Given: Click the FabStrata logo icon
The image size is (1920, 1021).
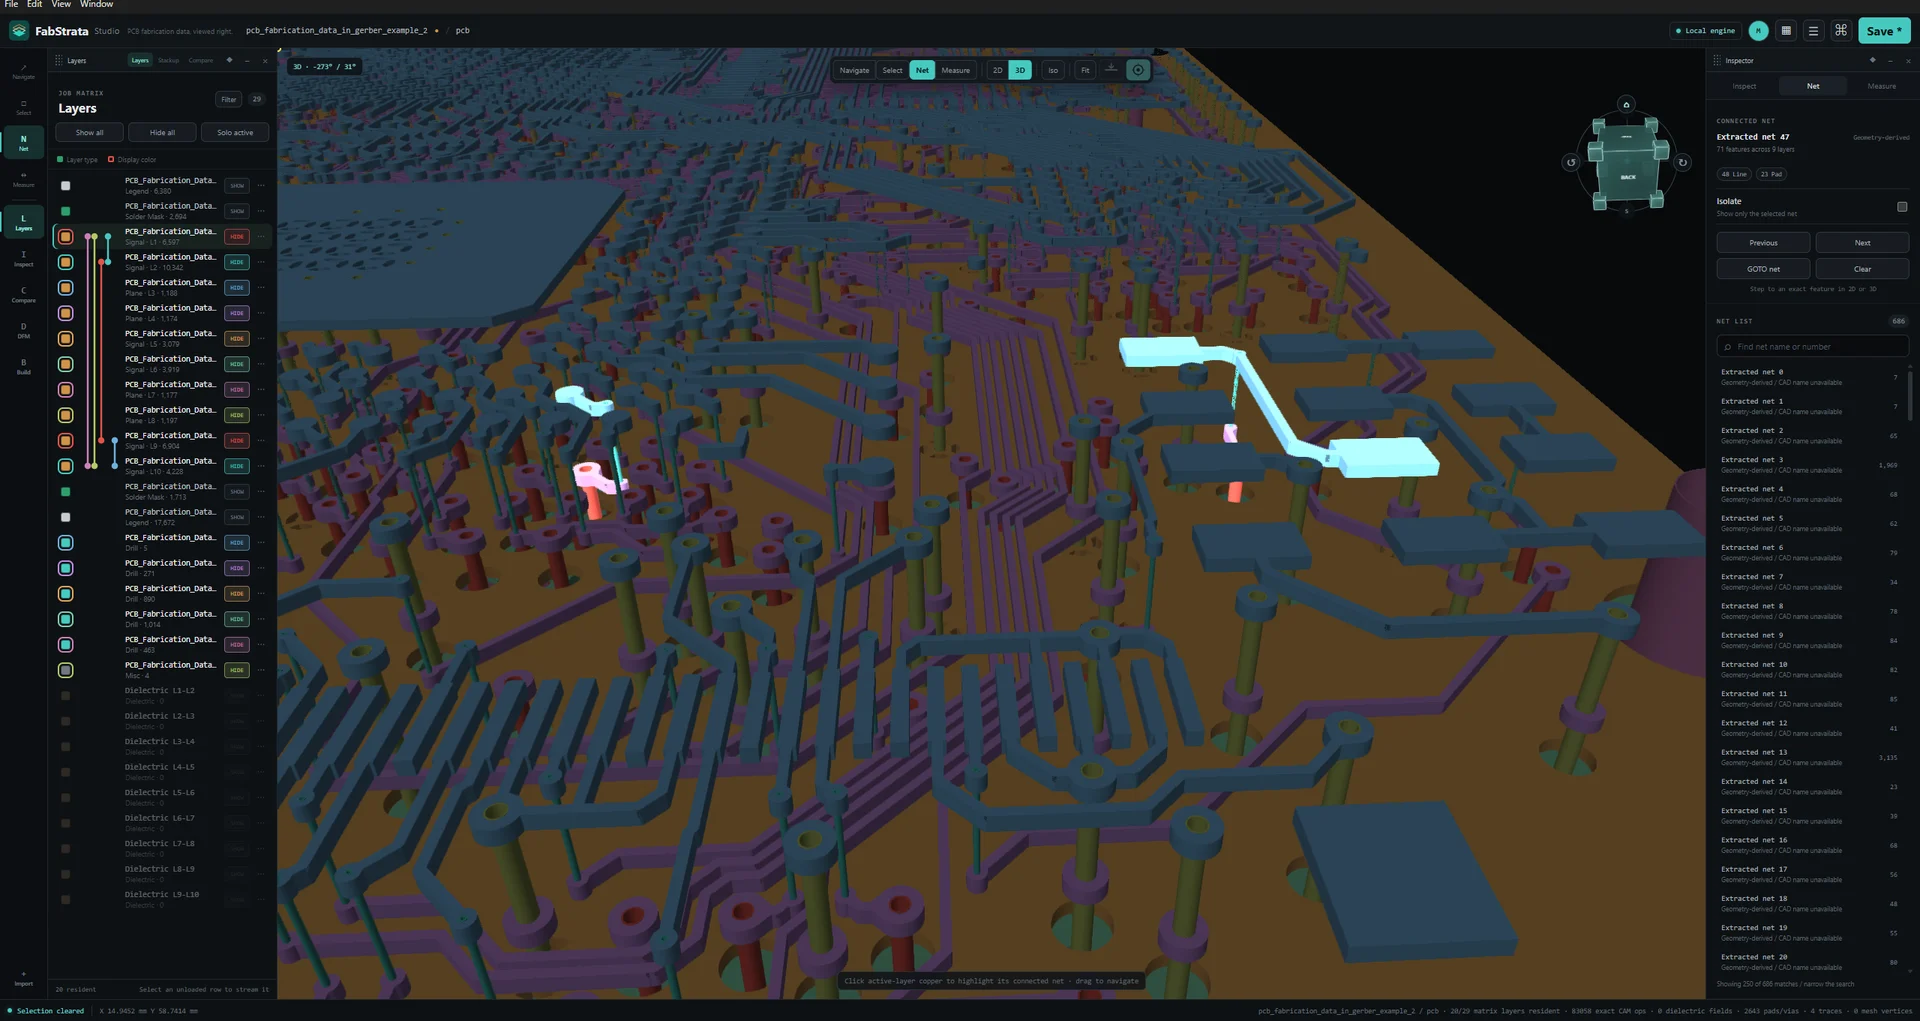Looking at the screenshot, I should coord(19,31).
